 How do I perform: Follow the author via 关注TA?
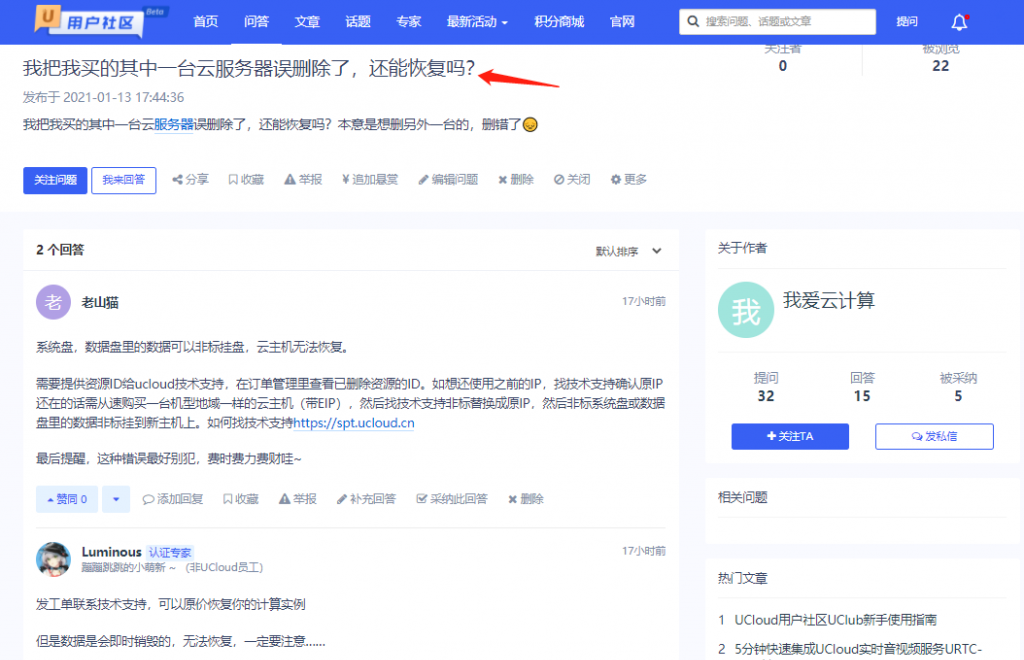pos(790,436)
